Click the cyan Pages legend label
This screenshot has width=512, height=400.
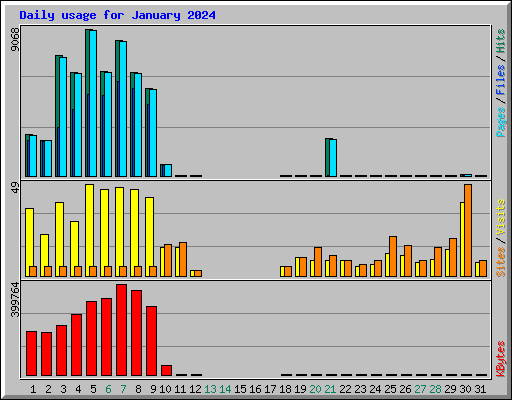[501, 122]
